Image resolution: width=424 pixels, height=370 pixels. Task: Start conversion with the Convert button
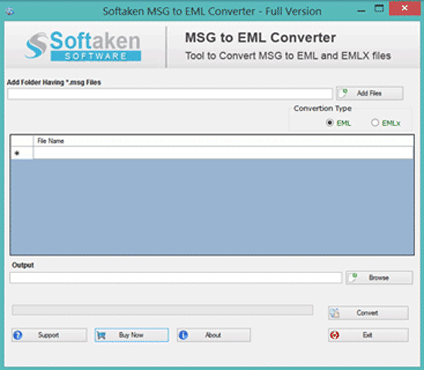coord(368,313)
